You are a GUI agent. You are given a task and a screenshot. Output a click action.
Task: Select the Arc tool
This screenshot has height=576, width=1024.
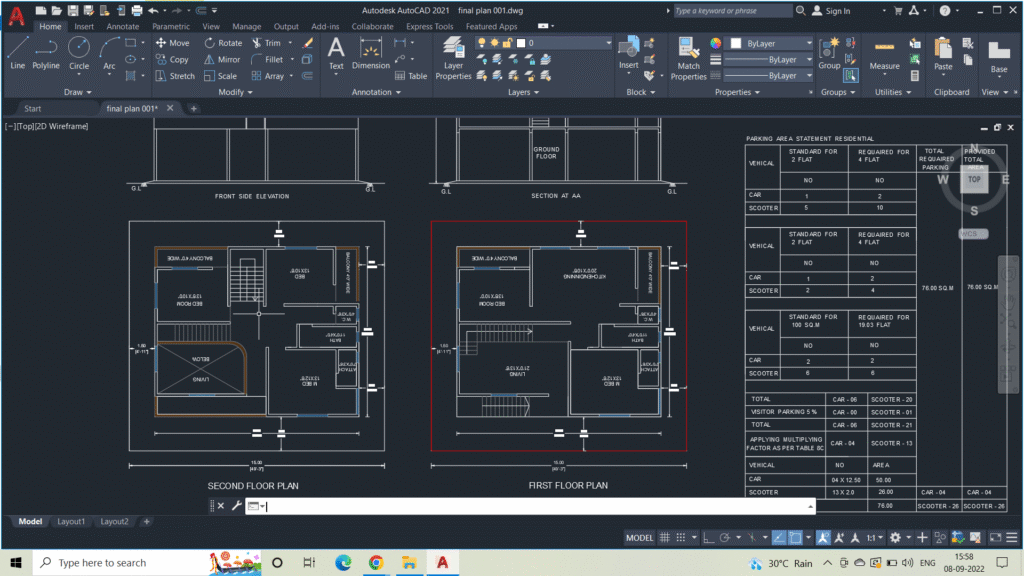coord(109,53)
